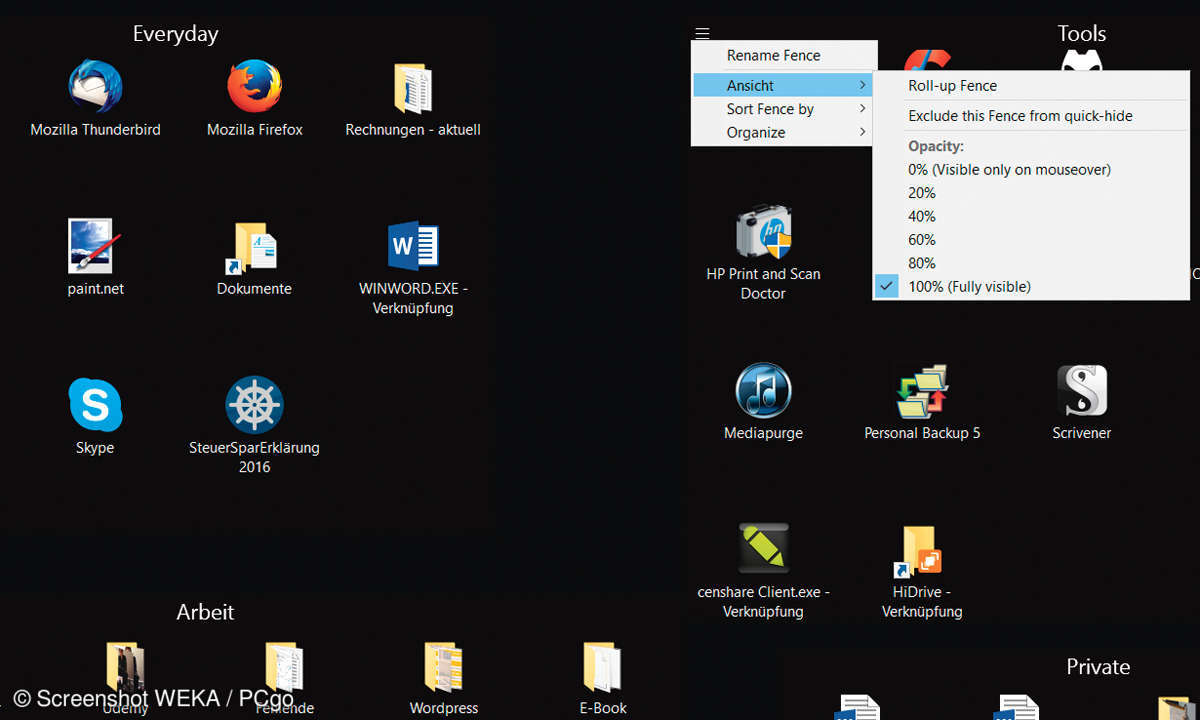The image size is (1200, 720).
Task: Select the Dokumente folder shortcut
Action: pyautogui.click(x=254, y=248)
